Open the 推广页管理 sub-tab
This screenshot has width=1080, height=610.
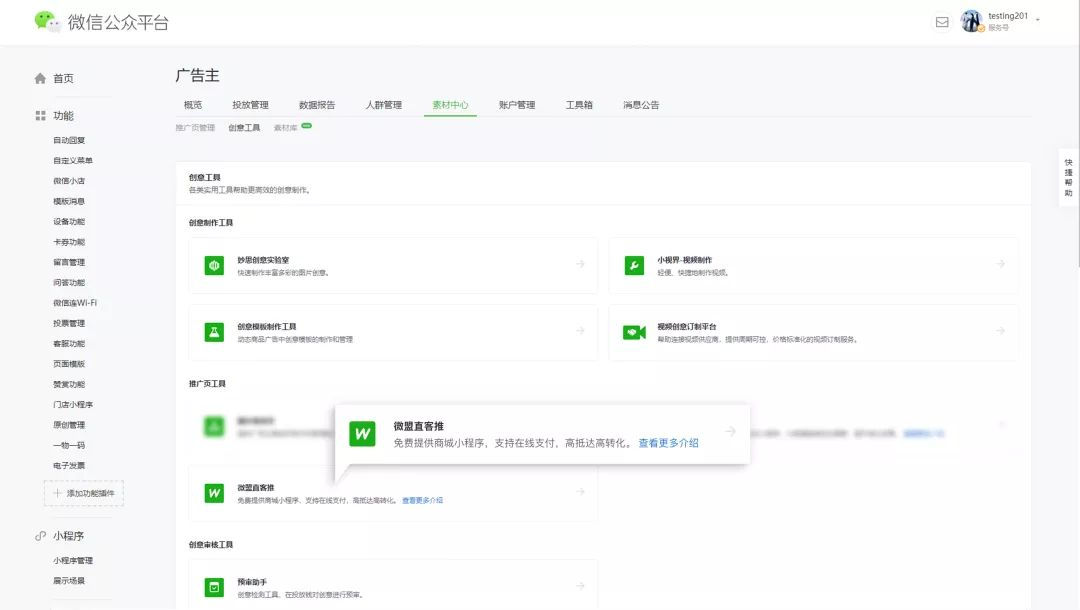[x=195, y=127]
